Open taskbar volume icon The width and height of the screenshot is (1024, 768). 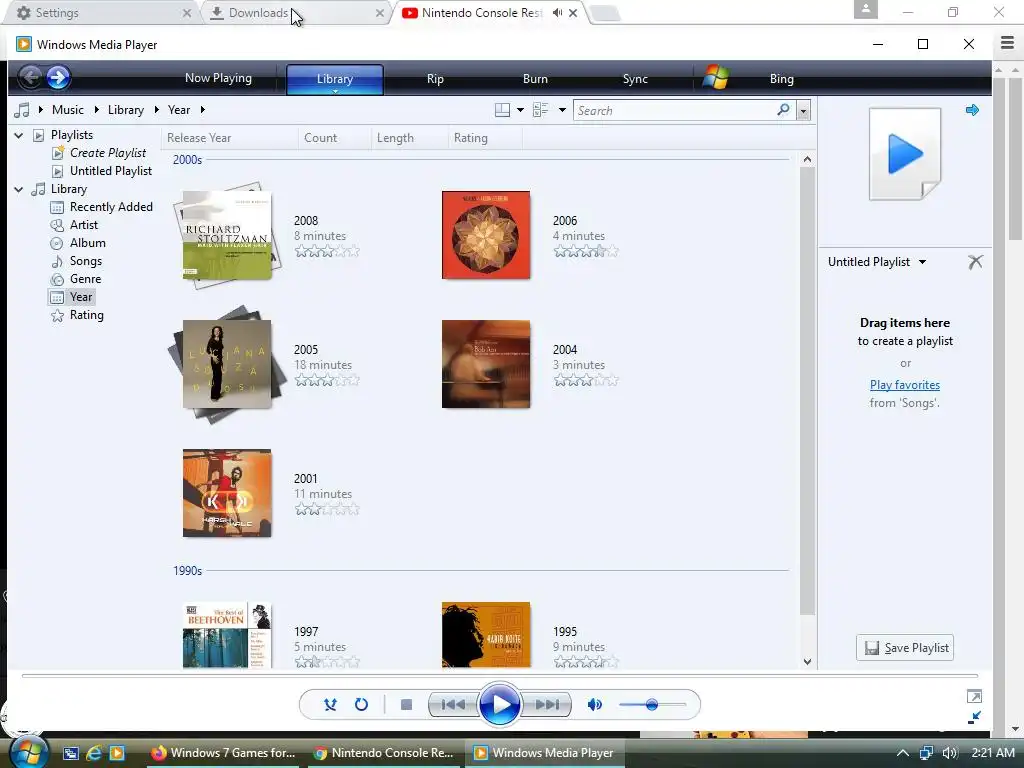click(950, 753)
